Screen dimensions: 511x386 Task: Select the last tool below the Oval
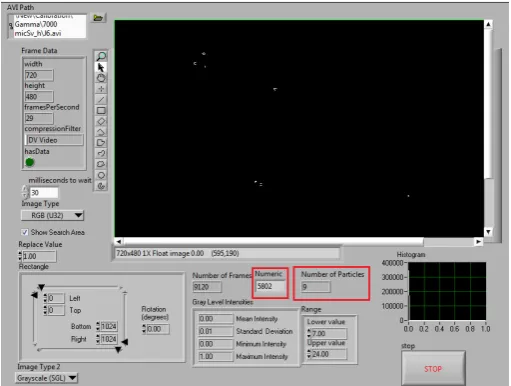tap(101, 186)
